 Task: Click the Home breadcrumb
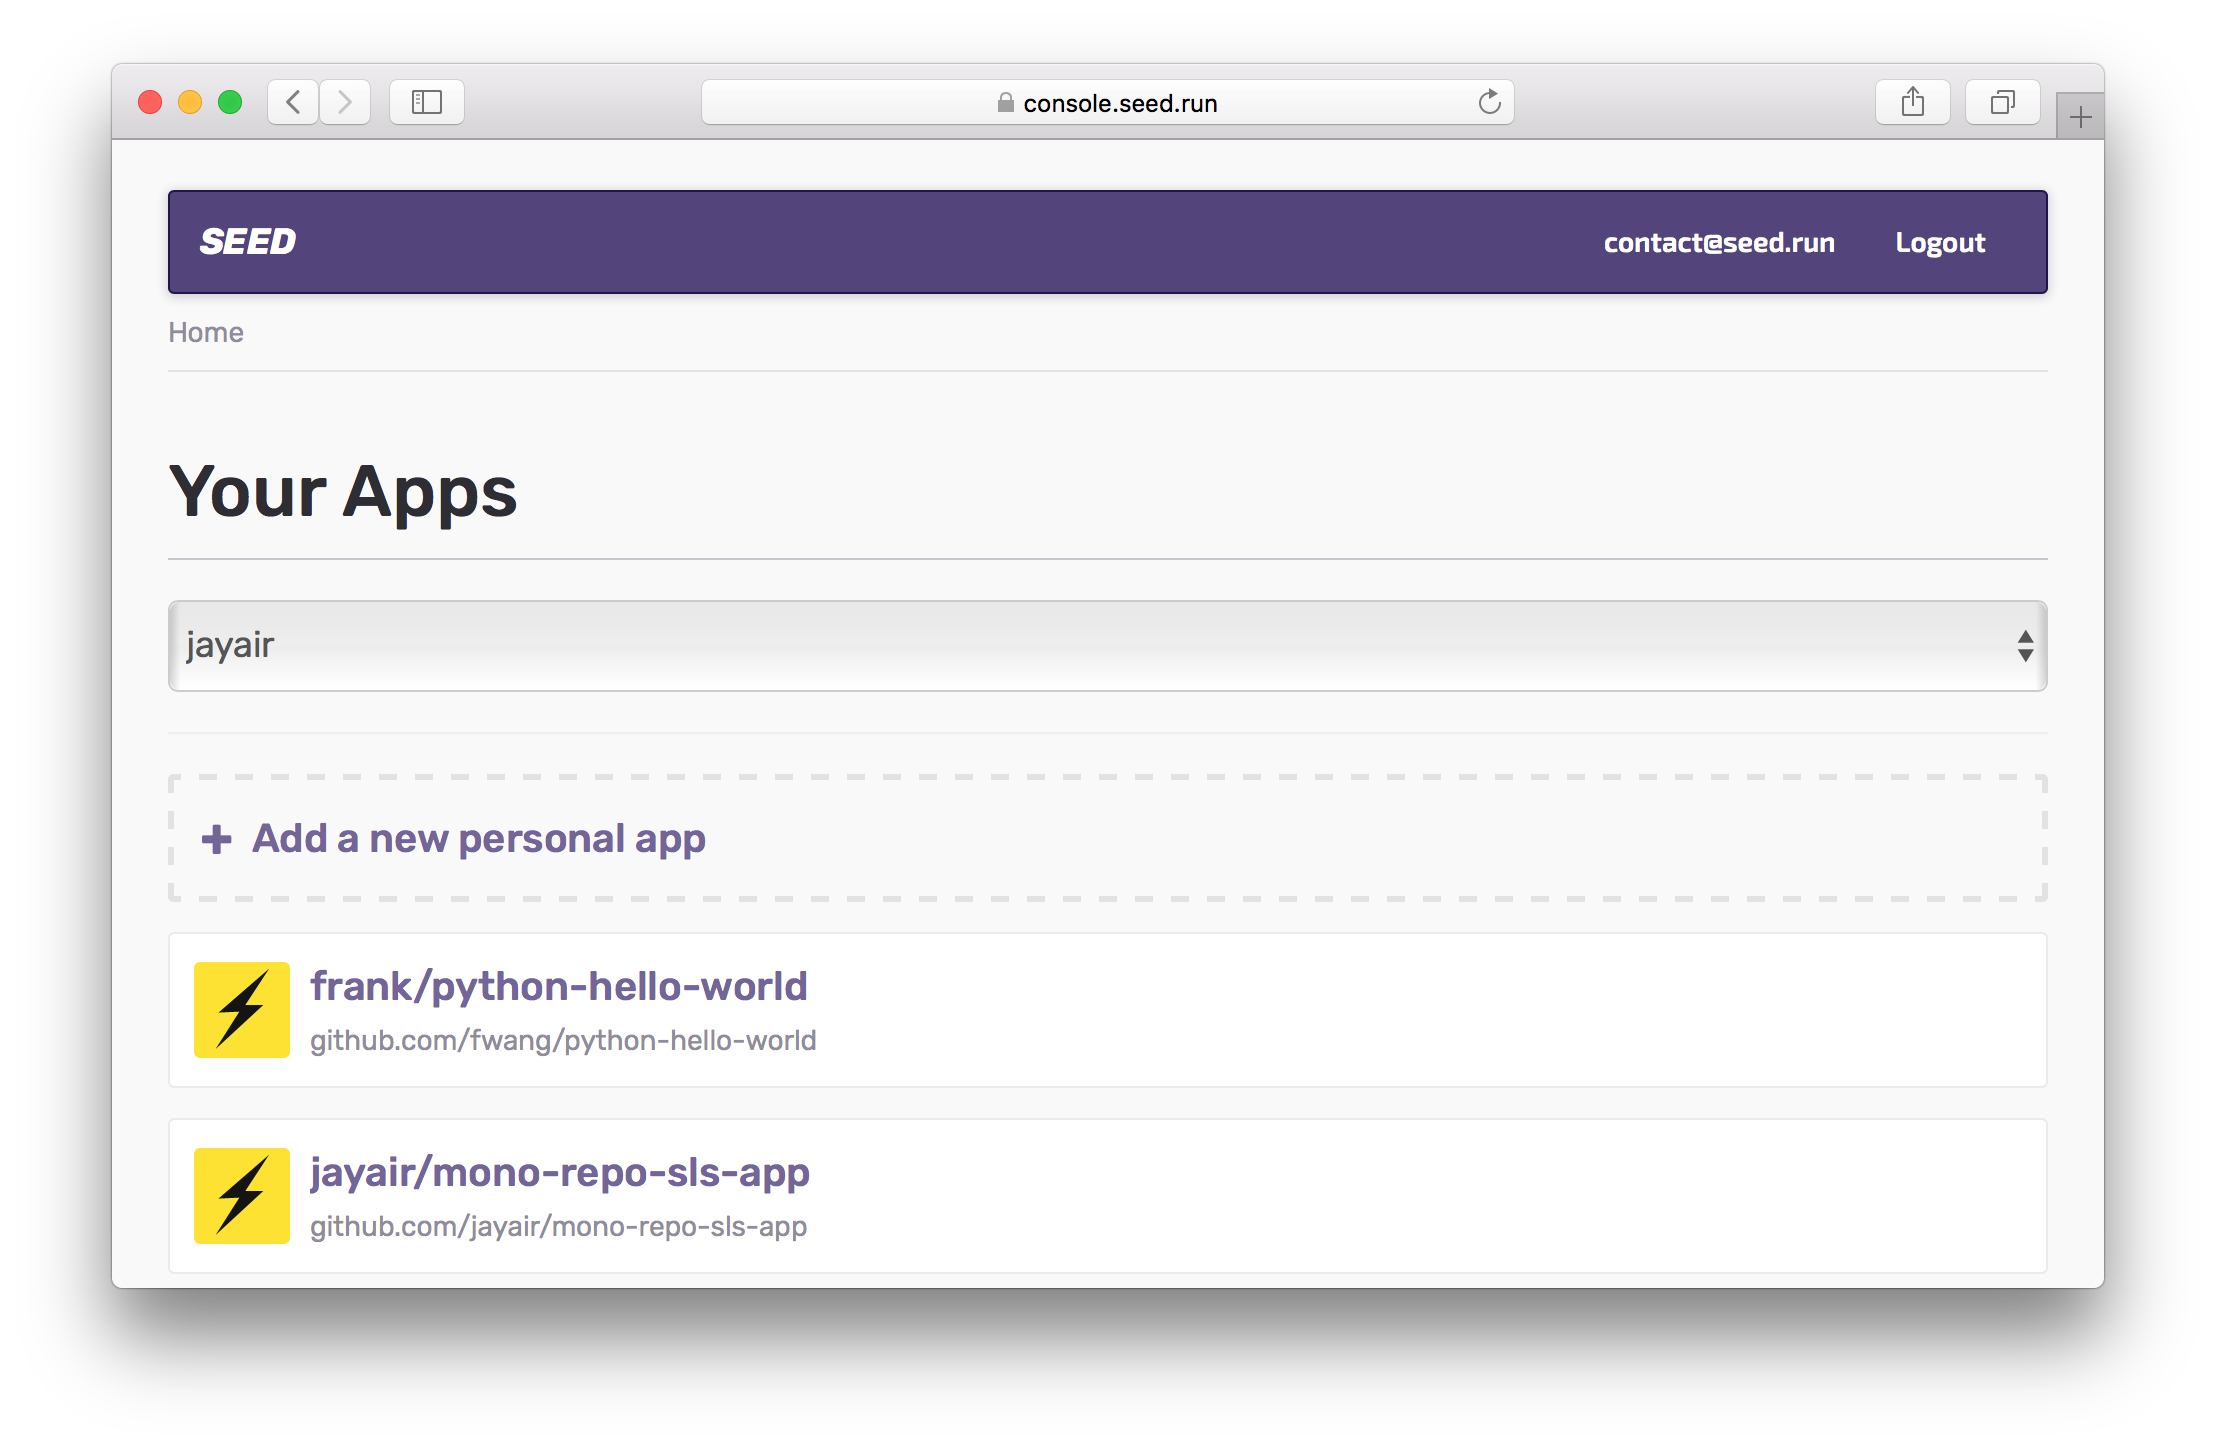[205, 332]
